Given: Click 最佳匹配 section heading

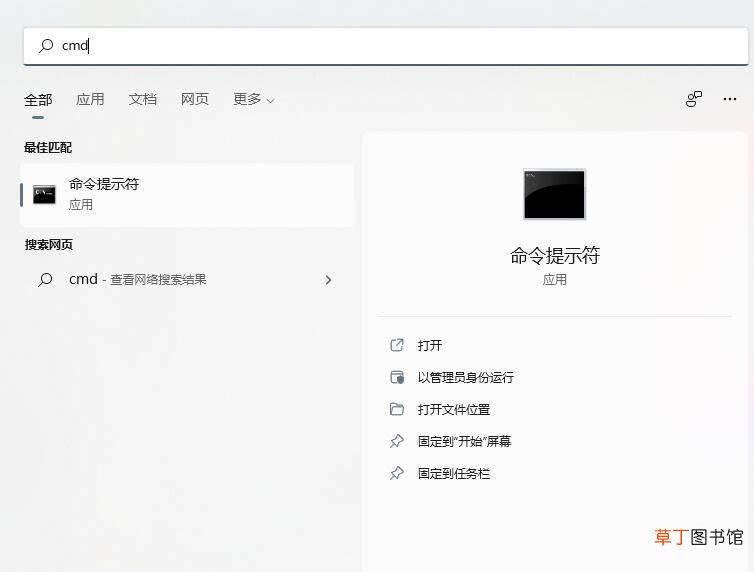Looking at the screenshot, I should [48, 148].
